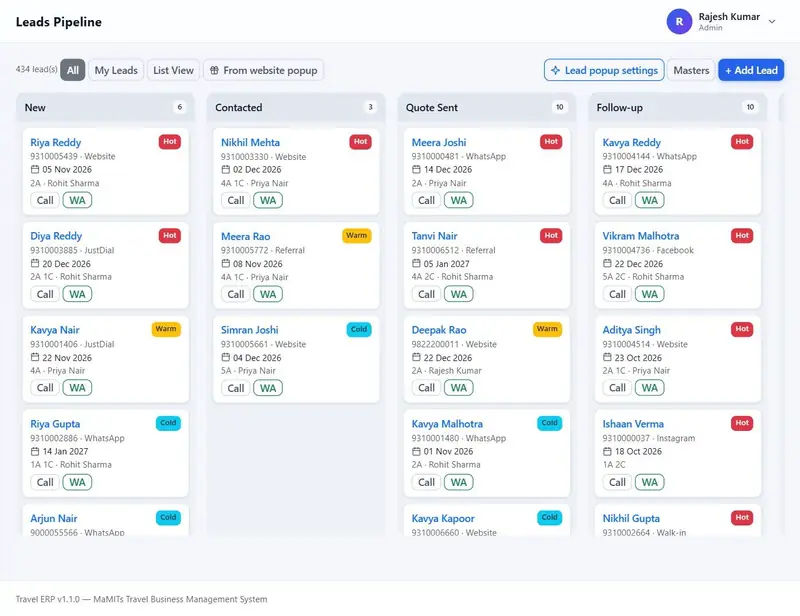This screenshot has height=616, width=800.
Task: Open WA for Vikram Malhotra
Action: click(x=649, y=294)
